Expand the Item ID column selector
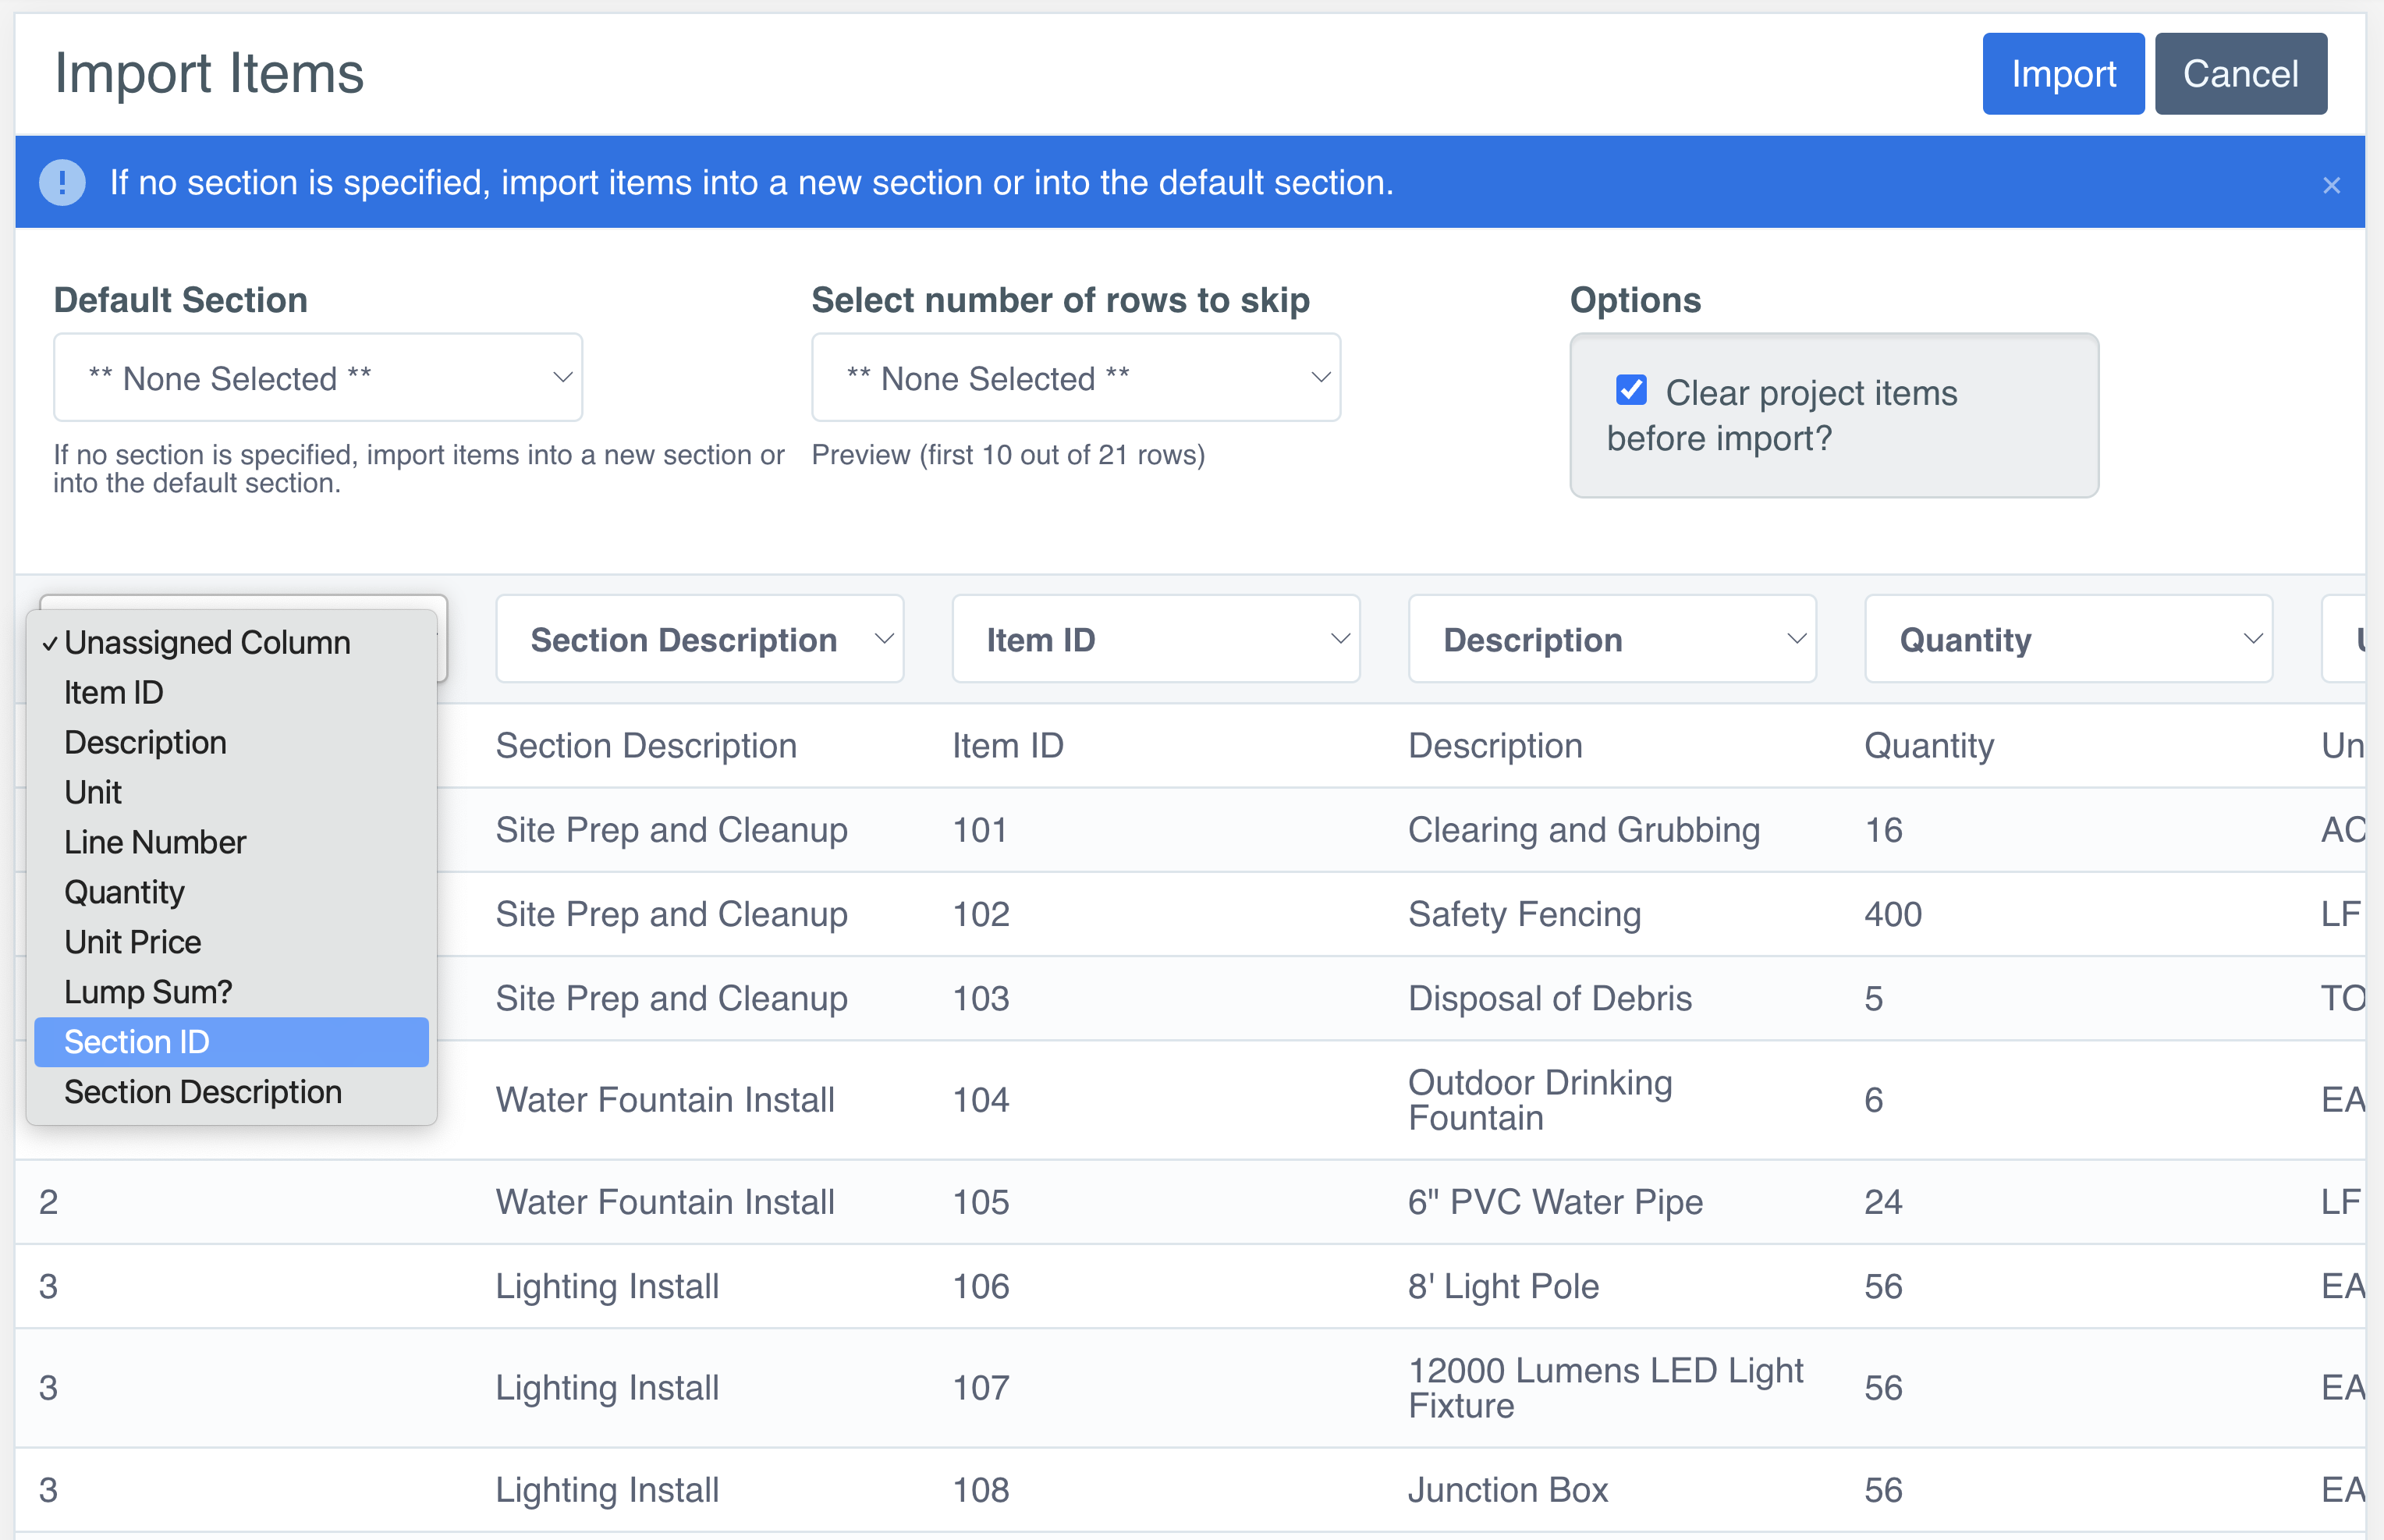 click(1155, 640)
